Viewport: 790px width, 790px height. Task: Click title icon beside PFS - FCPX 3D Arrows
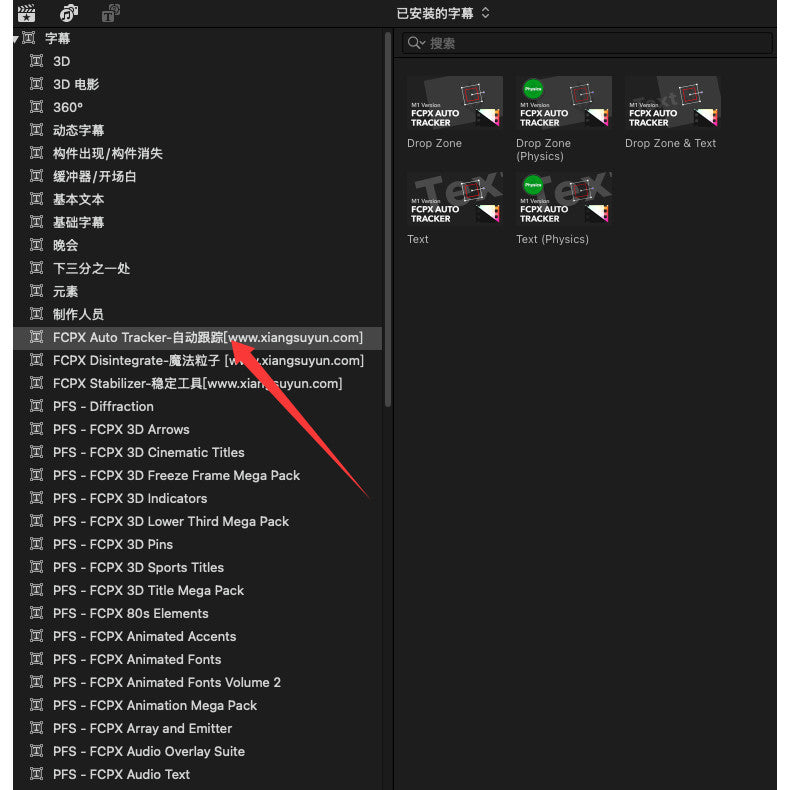(36, 429)
